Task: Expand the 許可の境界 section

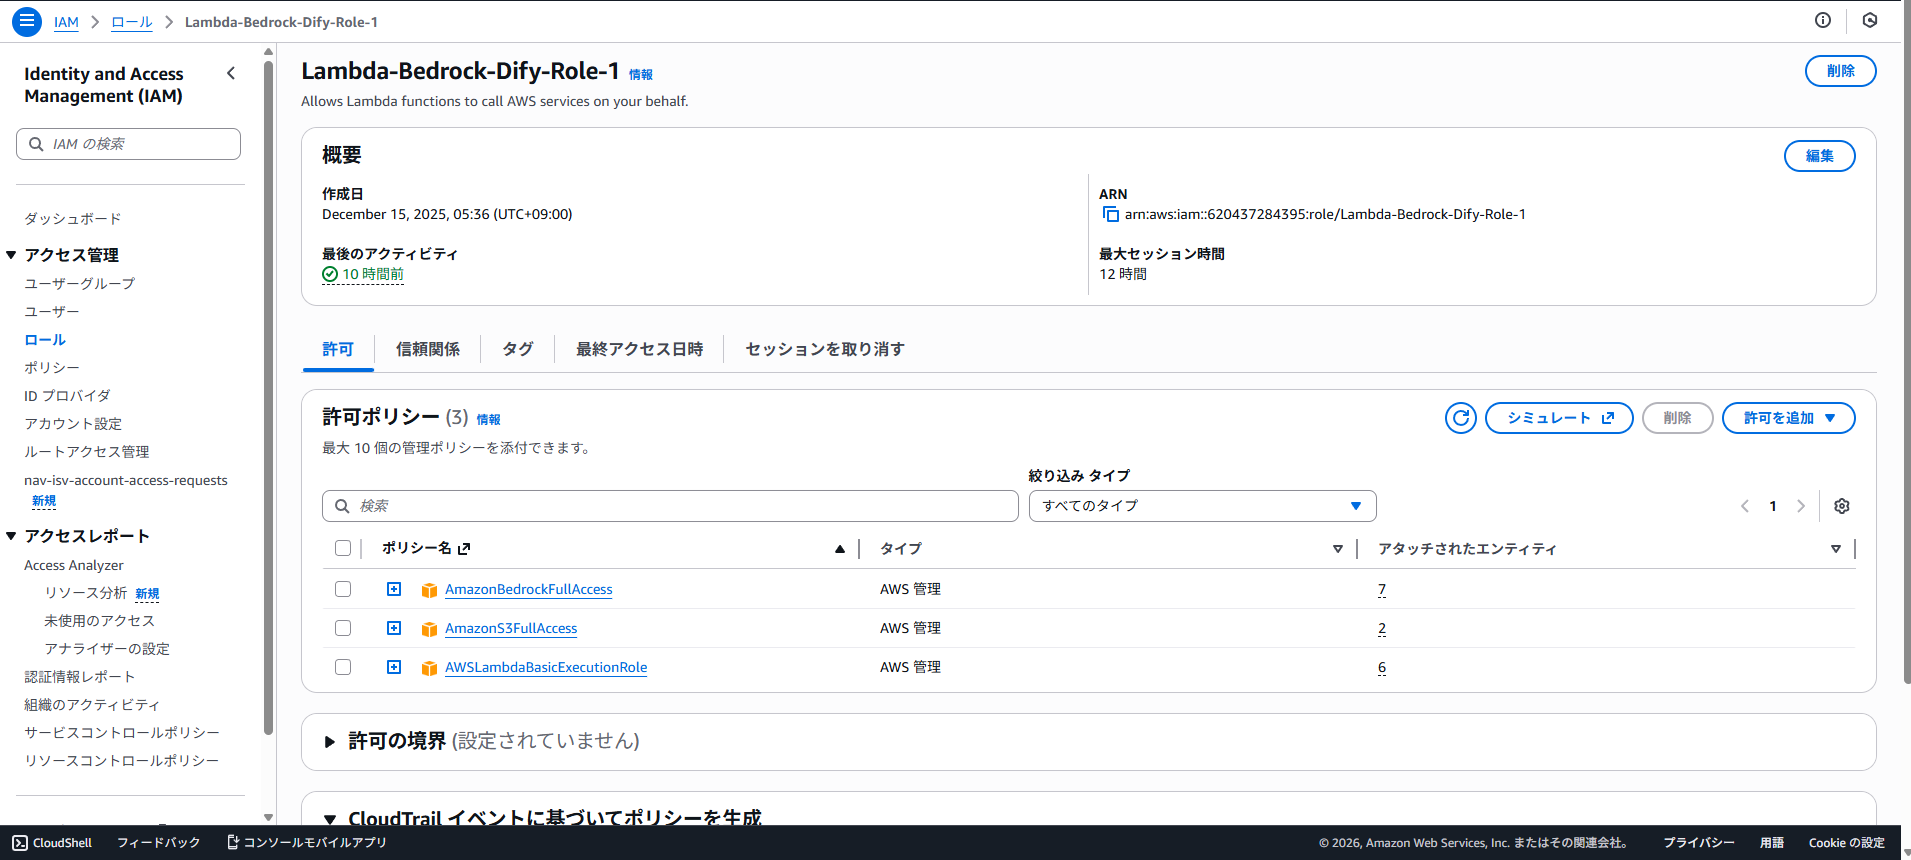Action: (x=330, y=742)
